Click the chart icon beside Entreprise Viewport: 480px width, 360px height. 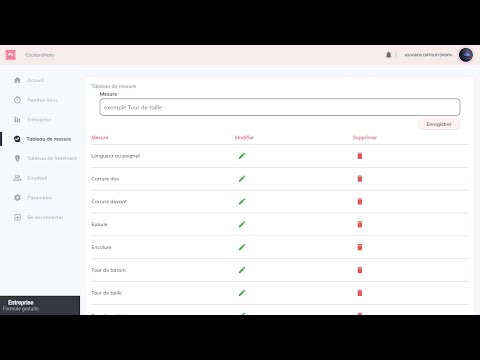tap(17, 119)
